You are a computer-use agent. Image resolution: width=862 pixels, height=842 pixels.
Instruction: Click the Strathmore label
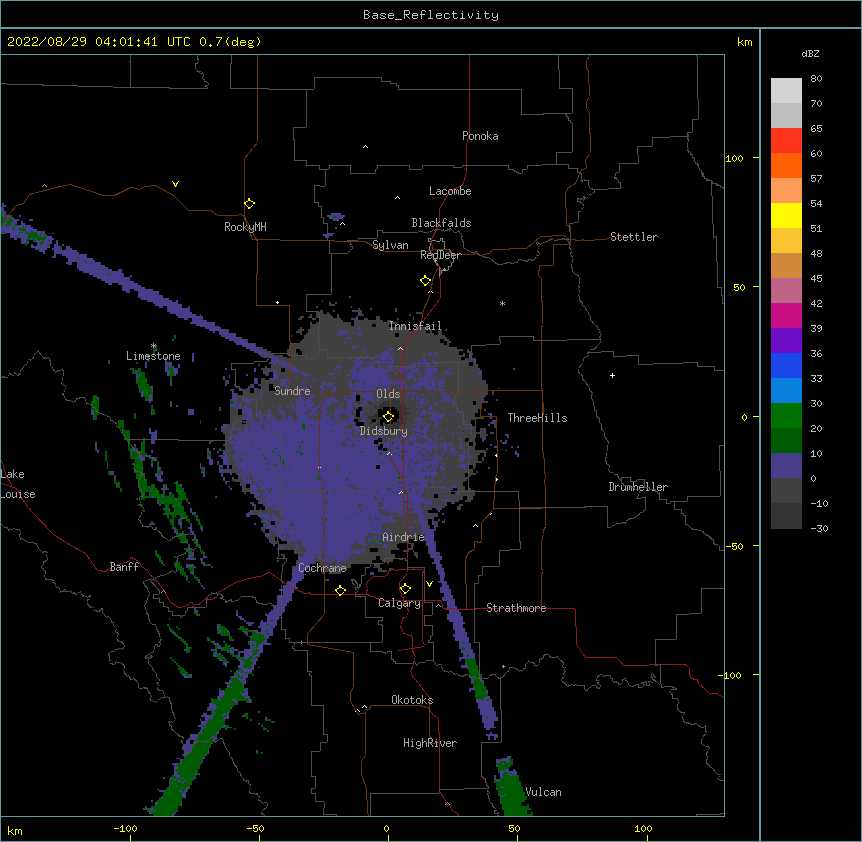pos(516,608)
